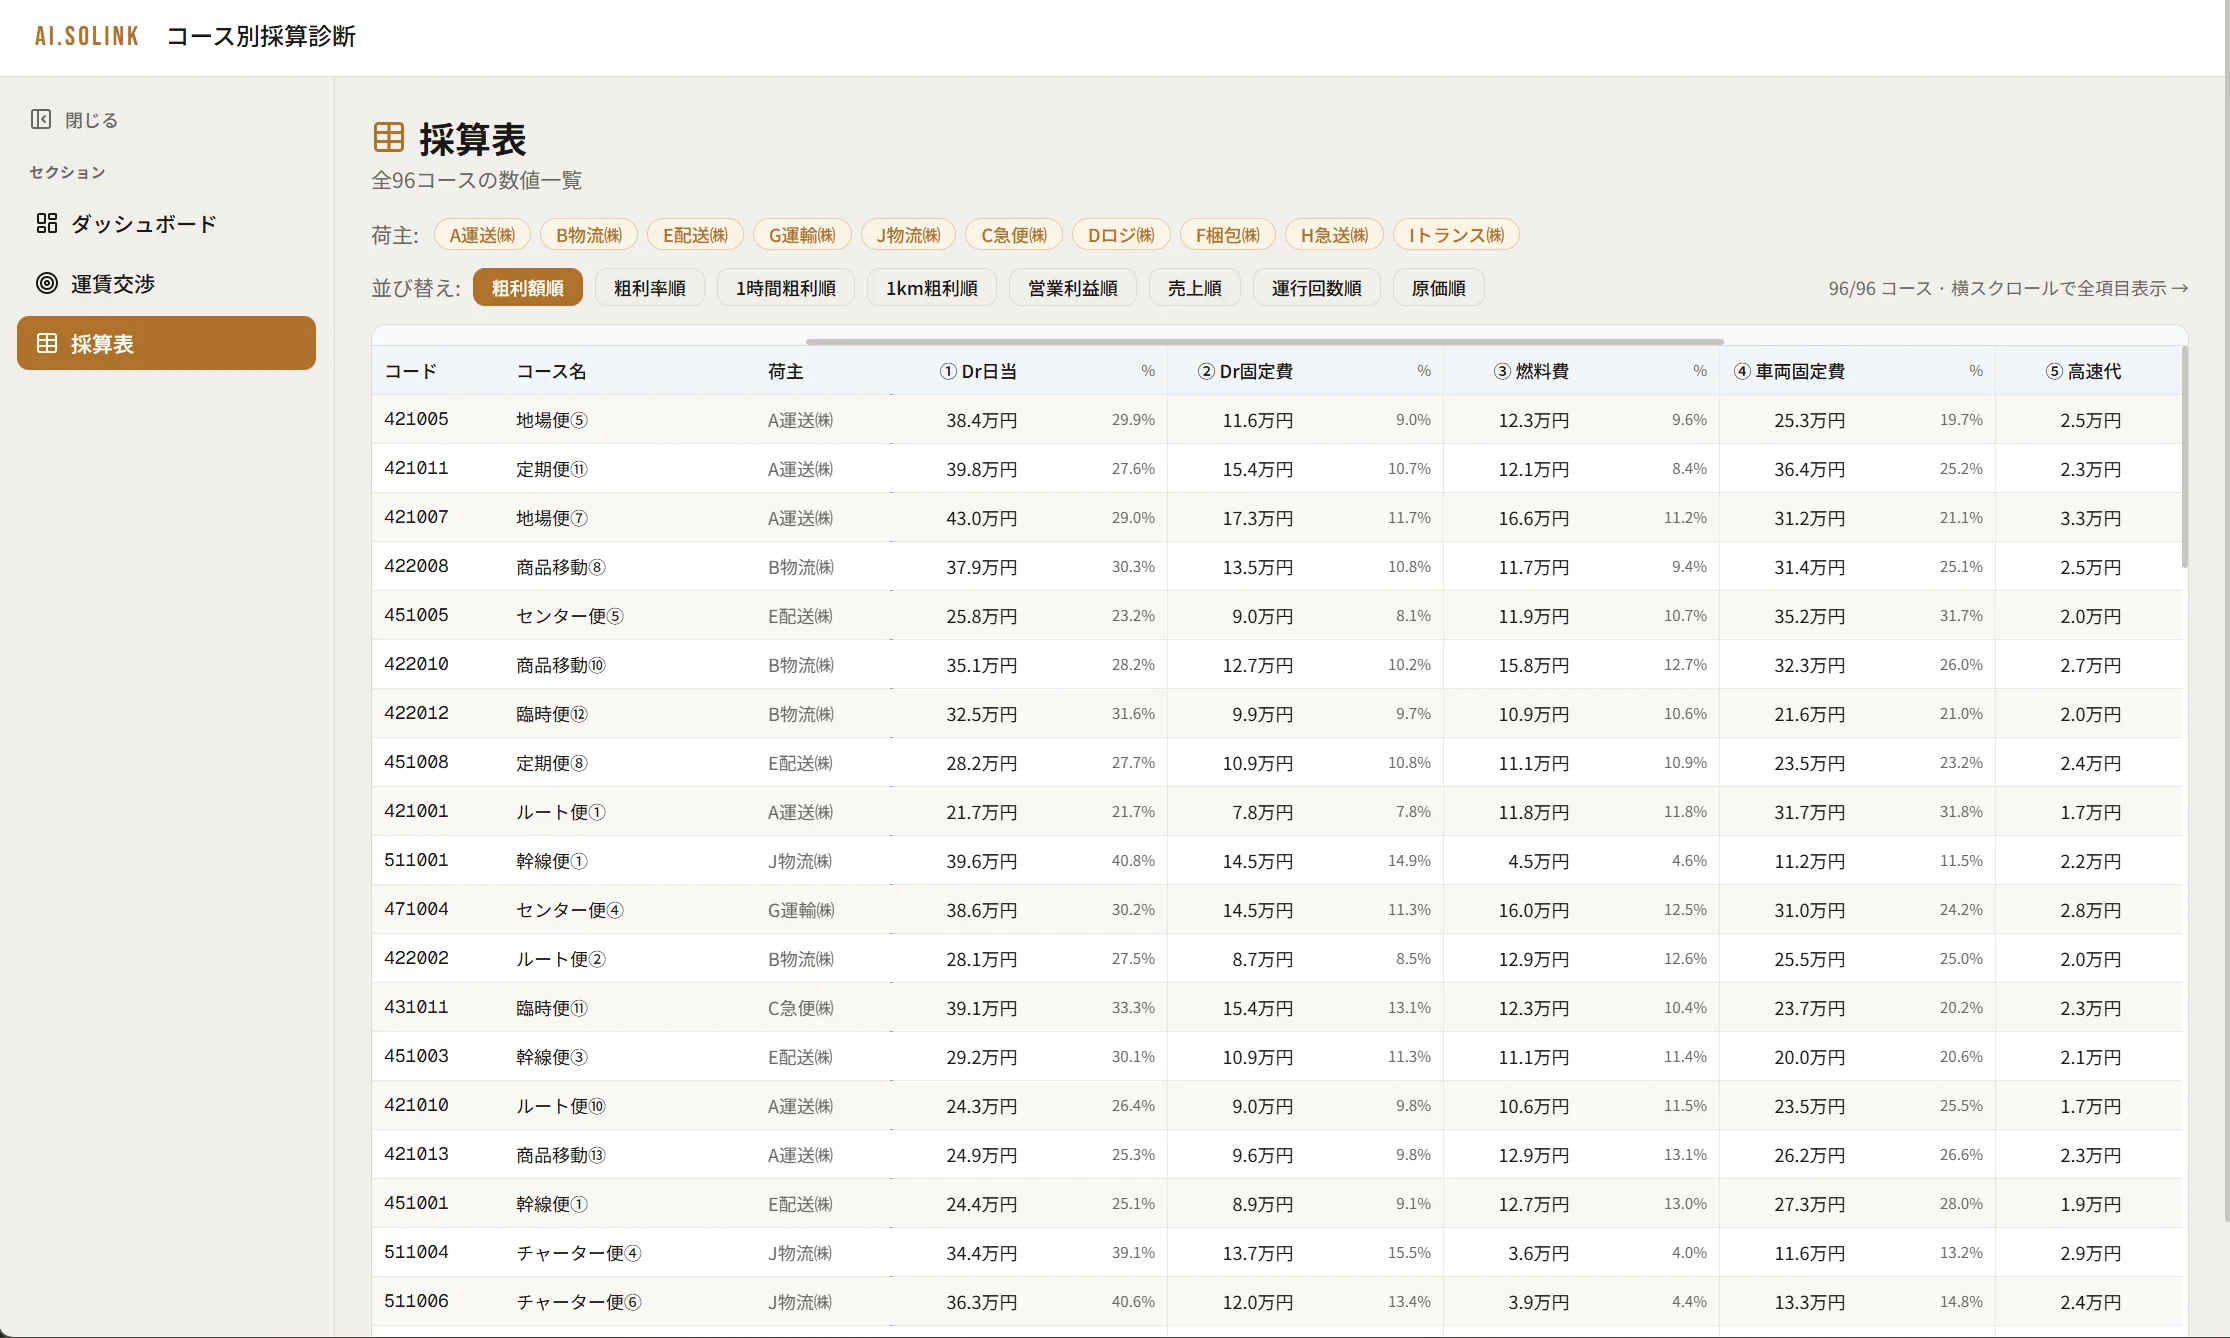Click the table icon beside 採算表 heading
Viewport: 2230px width, 1338px height.
(389, 137)
